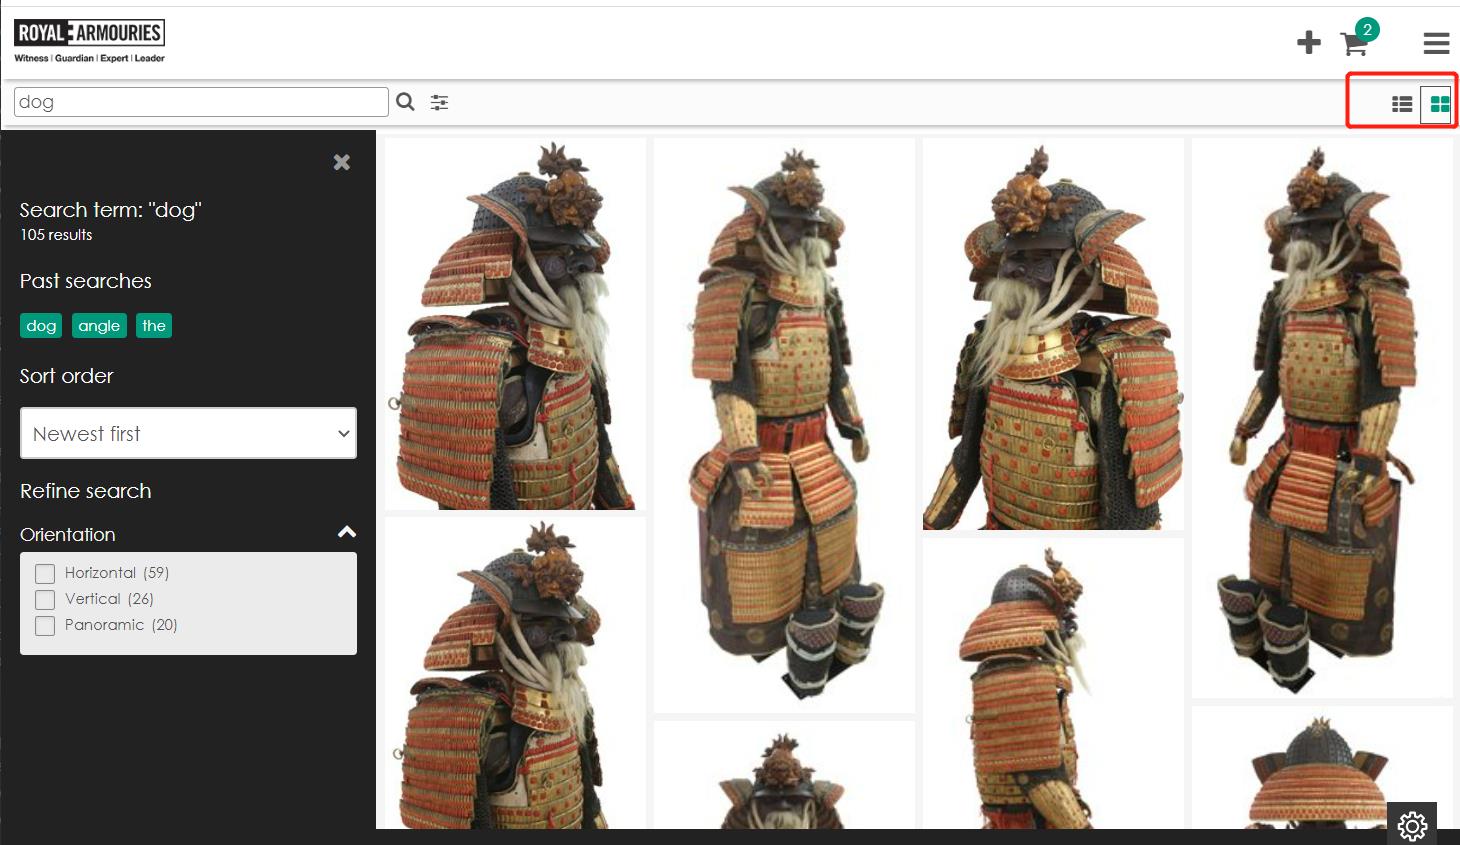Open the helmet-only thumbnail in fourth column
The height and width of the screenshot is (845, 1460).
(x=1322, y=767)
